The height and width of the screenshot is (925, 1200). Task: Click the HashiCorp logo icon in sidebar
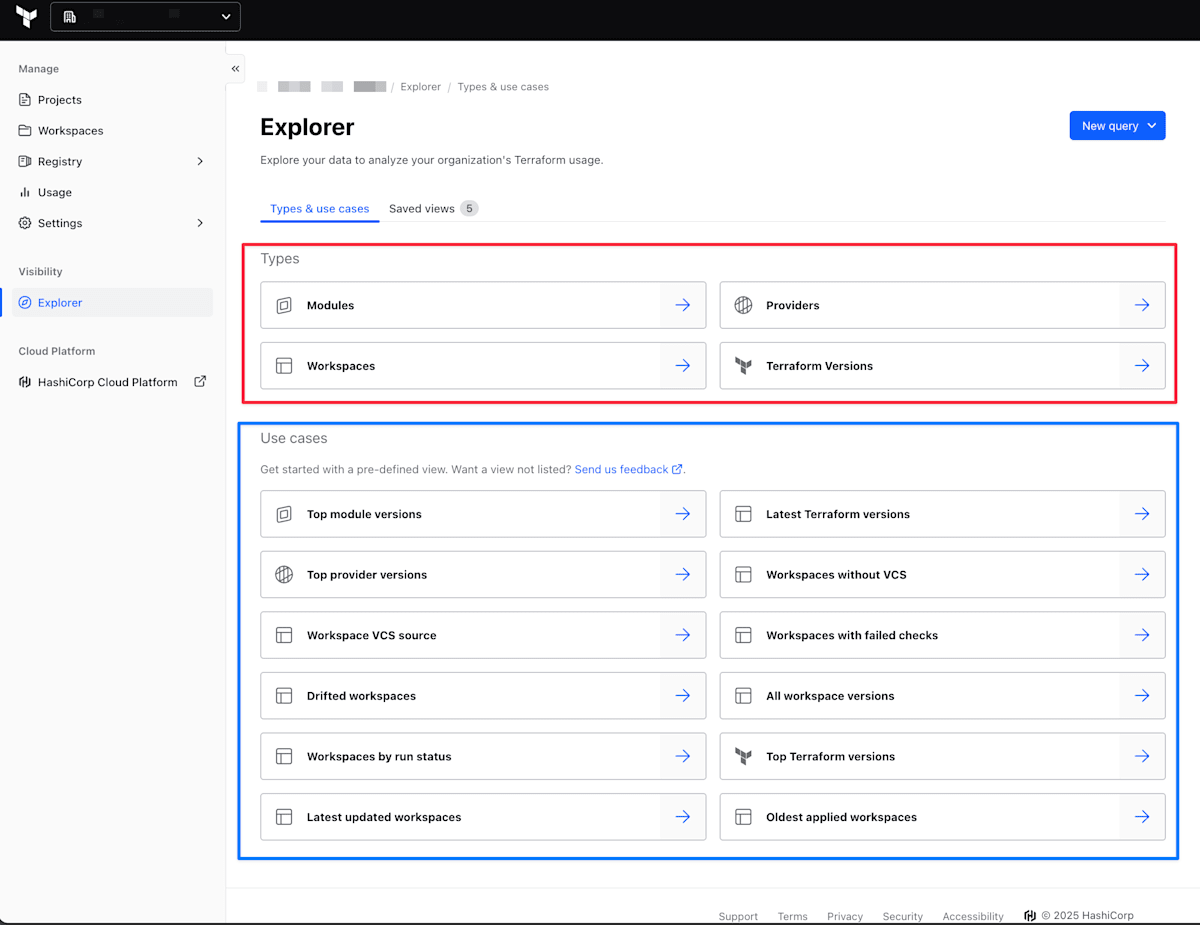tap(25, 382)
